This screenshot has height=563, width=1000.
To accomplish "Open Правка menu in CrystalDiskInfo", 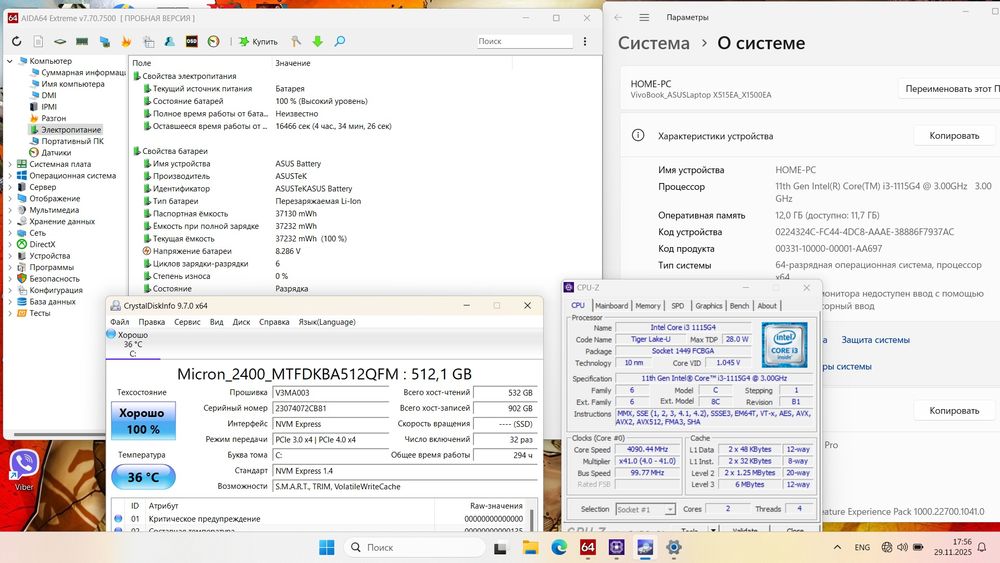I will (152, 322).
